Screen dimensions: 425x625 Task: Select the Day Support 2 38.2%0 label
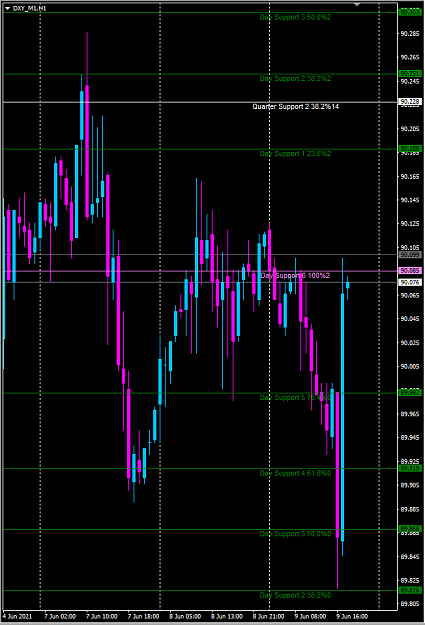pyautogui.click(x=295, y=595)
